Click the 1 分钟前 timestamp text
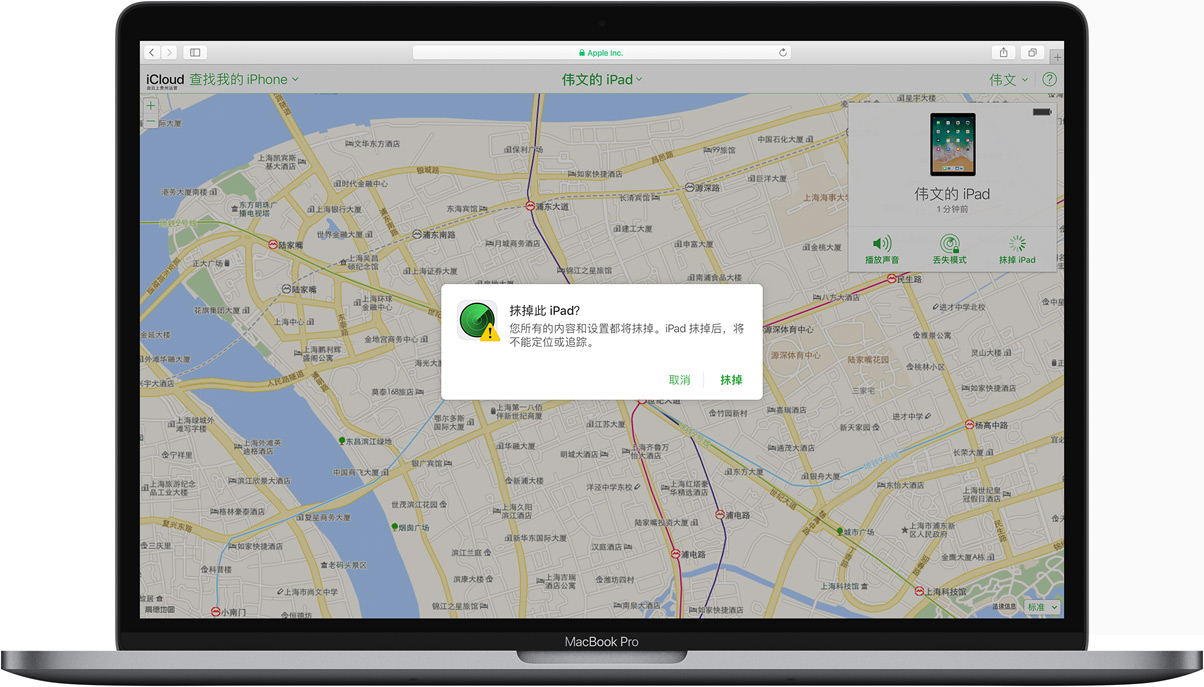1204x687 pixels. click(x=952, y=210)
